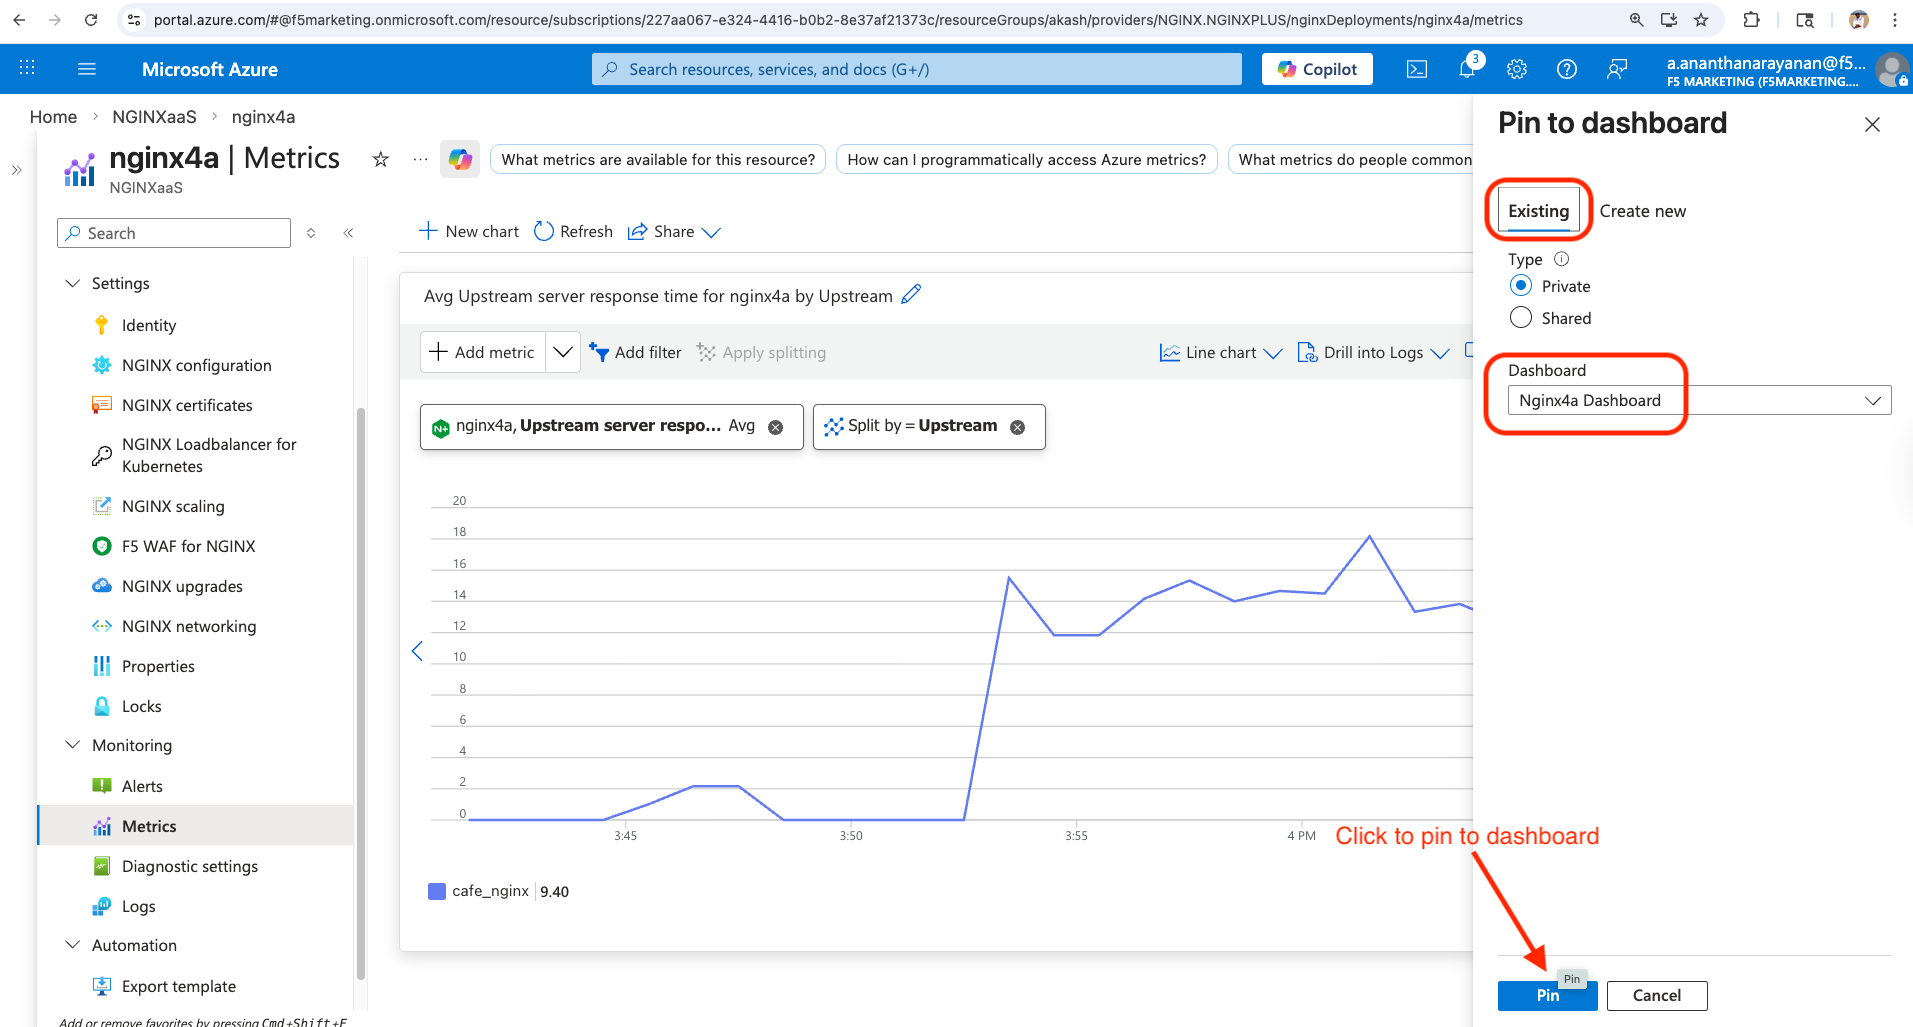The width and height of the screenshot is (1913, 1027).
Task: Click Refresh in the metrics toolbar
Action: coord(573,232)
